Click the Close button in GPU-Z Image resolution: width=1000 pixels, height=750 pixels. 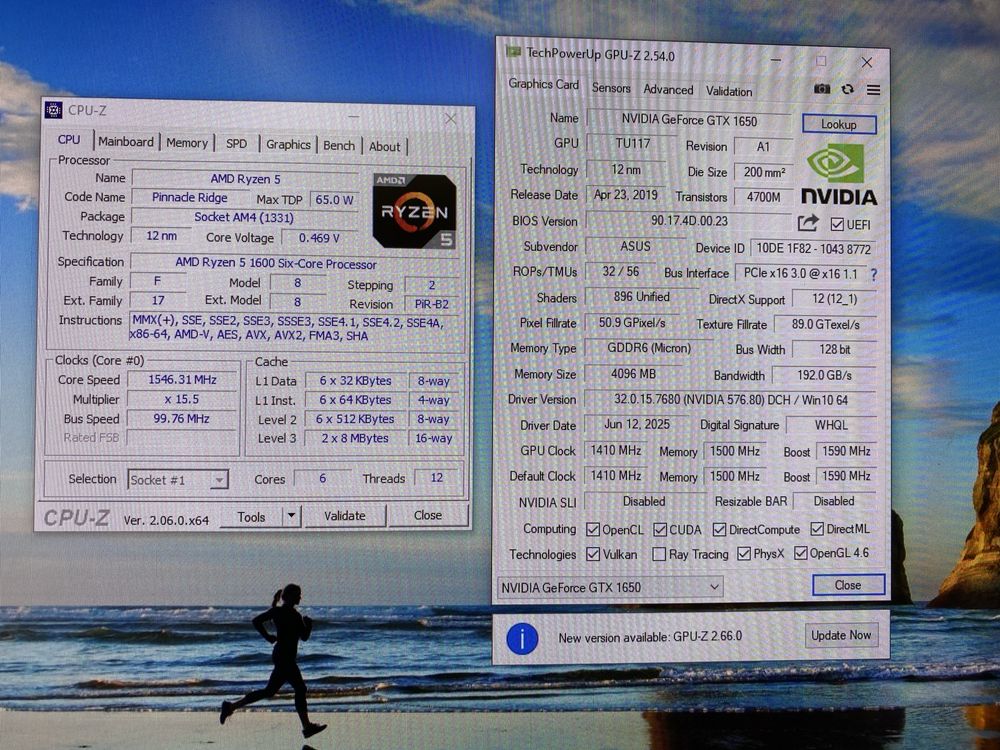click(848, 585)
